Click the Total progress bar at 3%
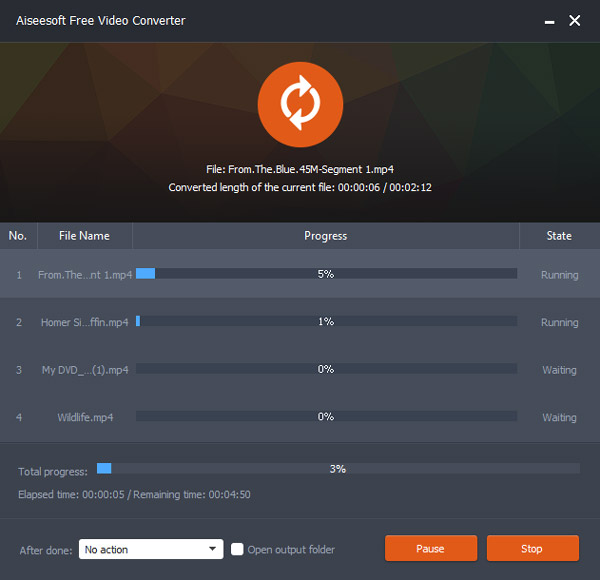 [x=338, y=468]
